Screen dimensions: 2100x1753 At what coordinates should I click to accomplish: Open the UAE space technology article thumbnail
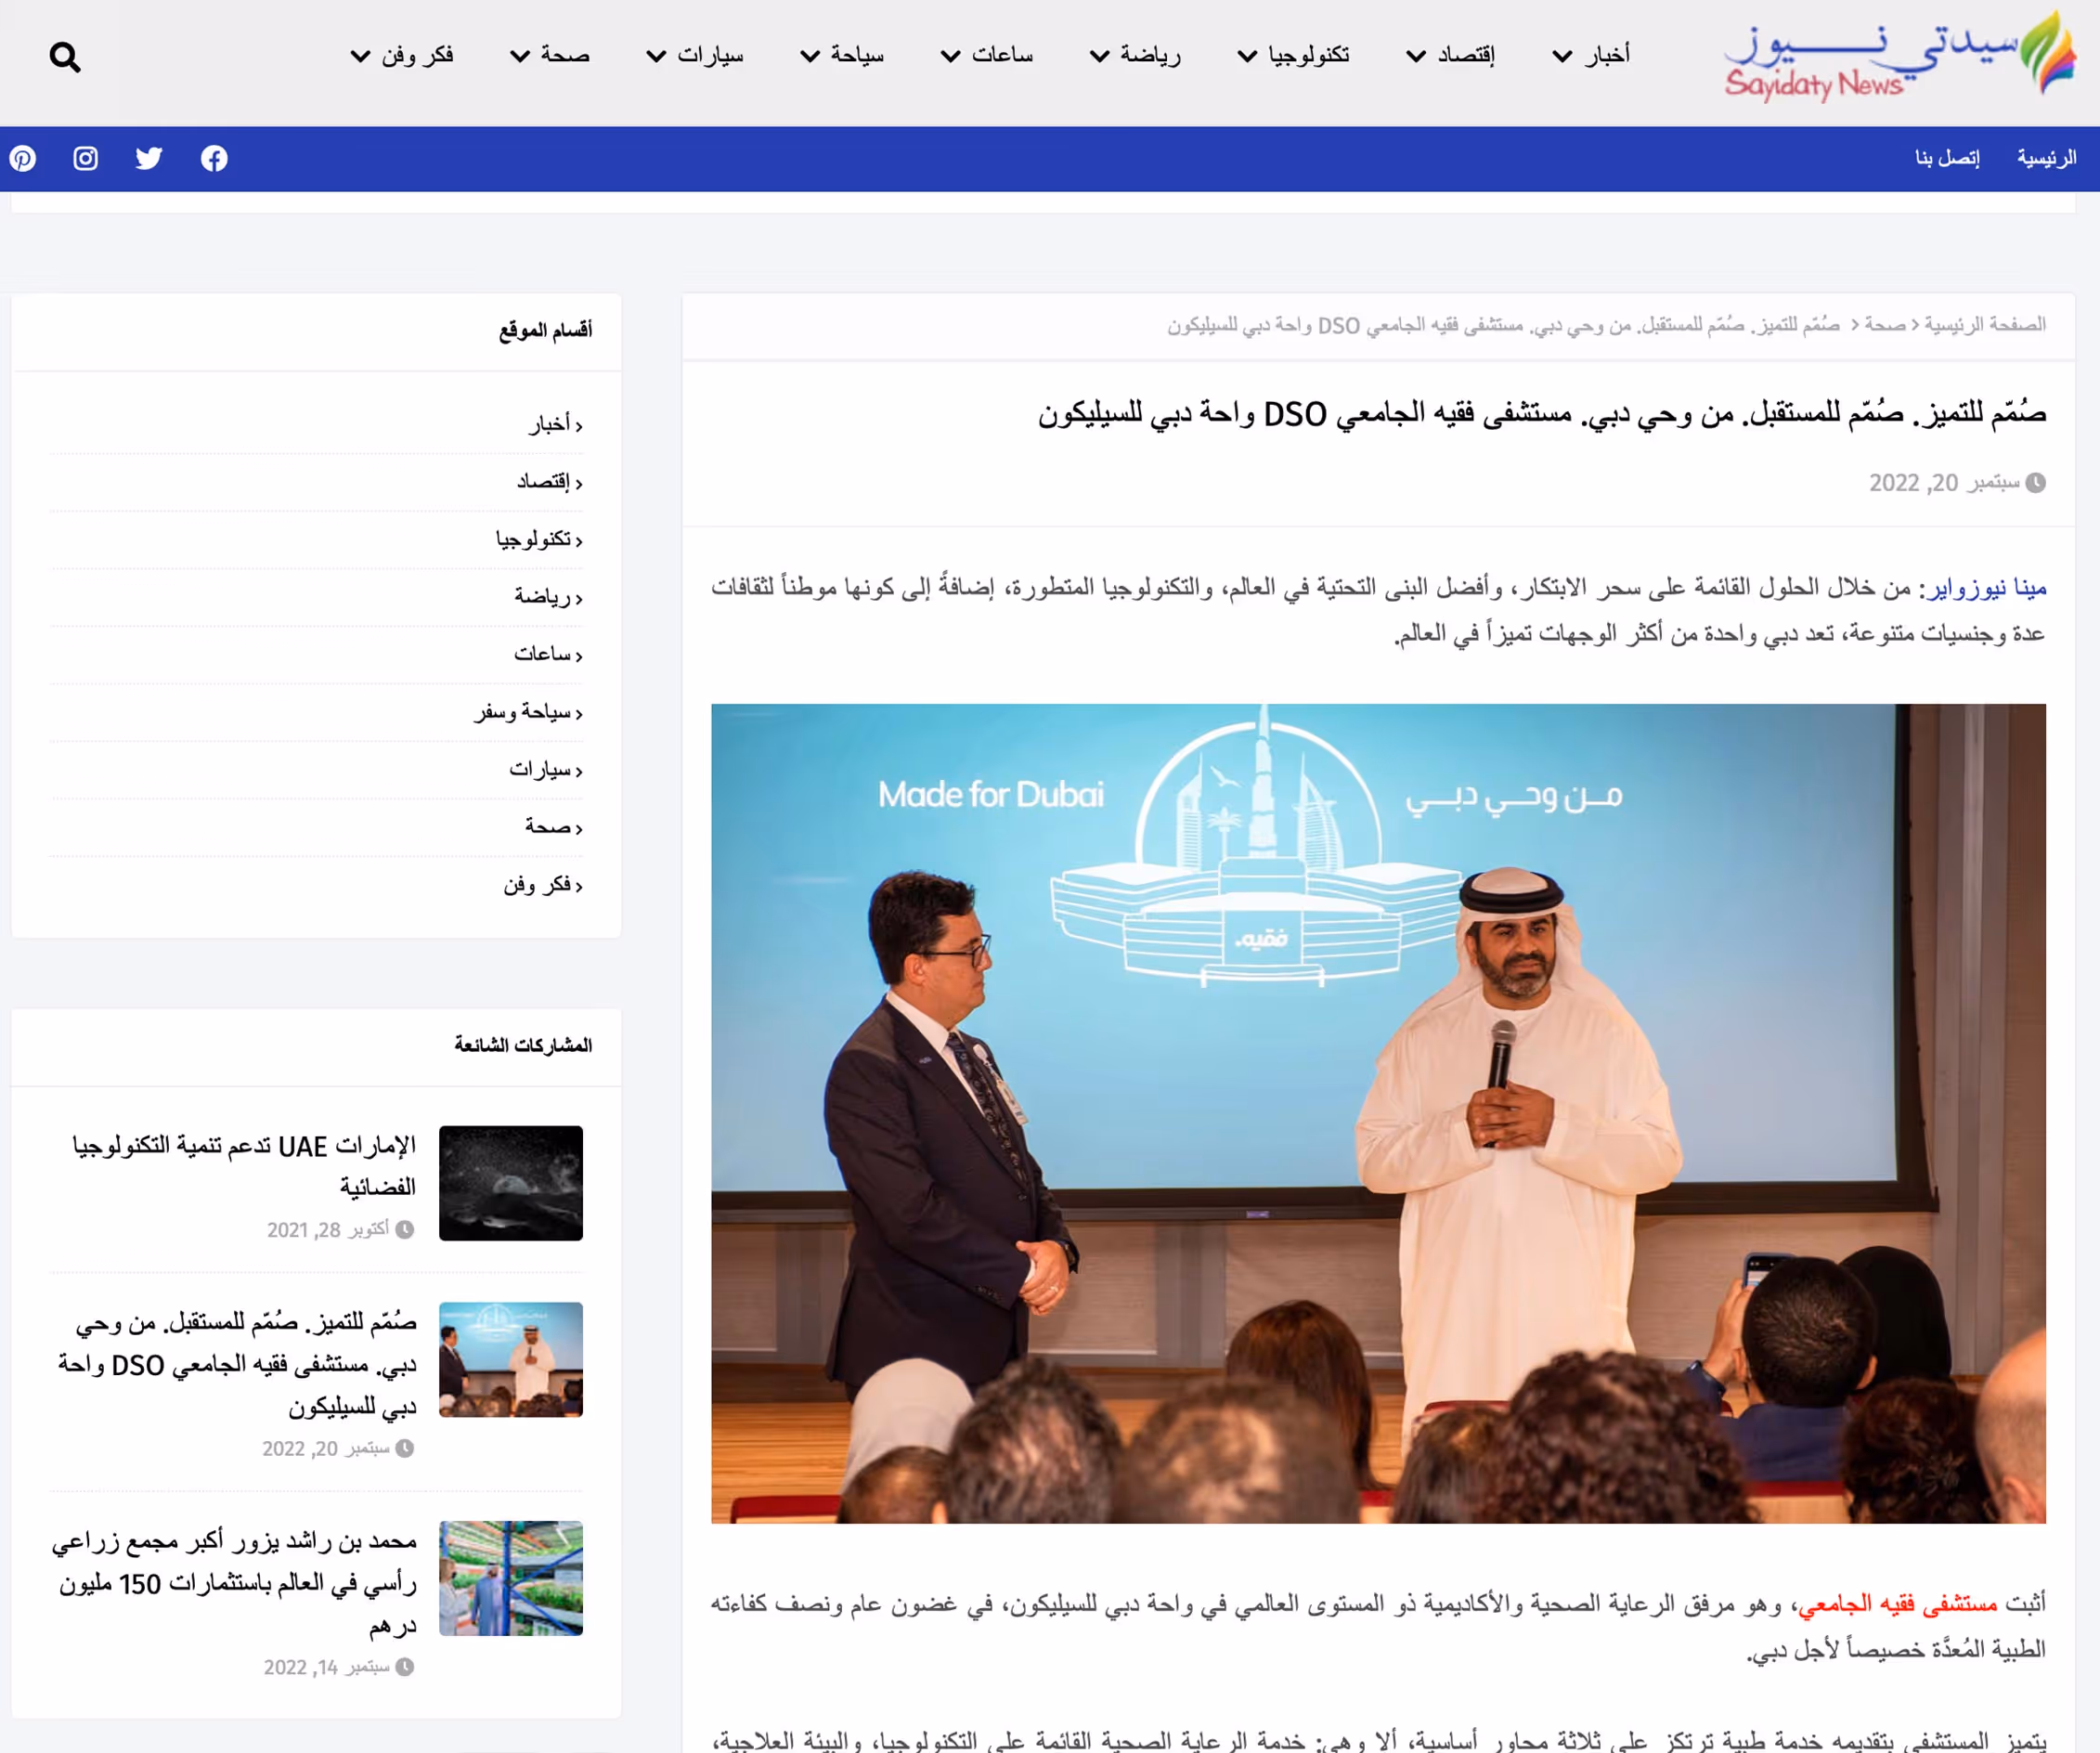[510, 1183]
